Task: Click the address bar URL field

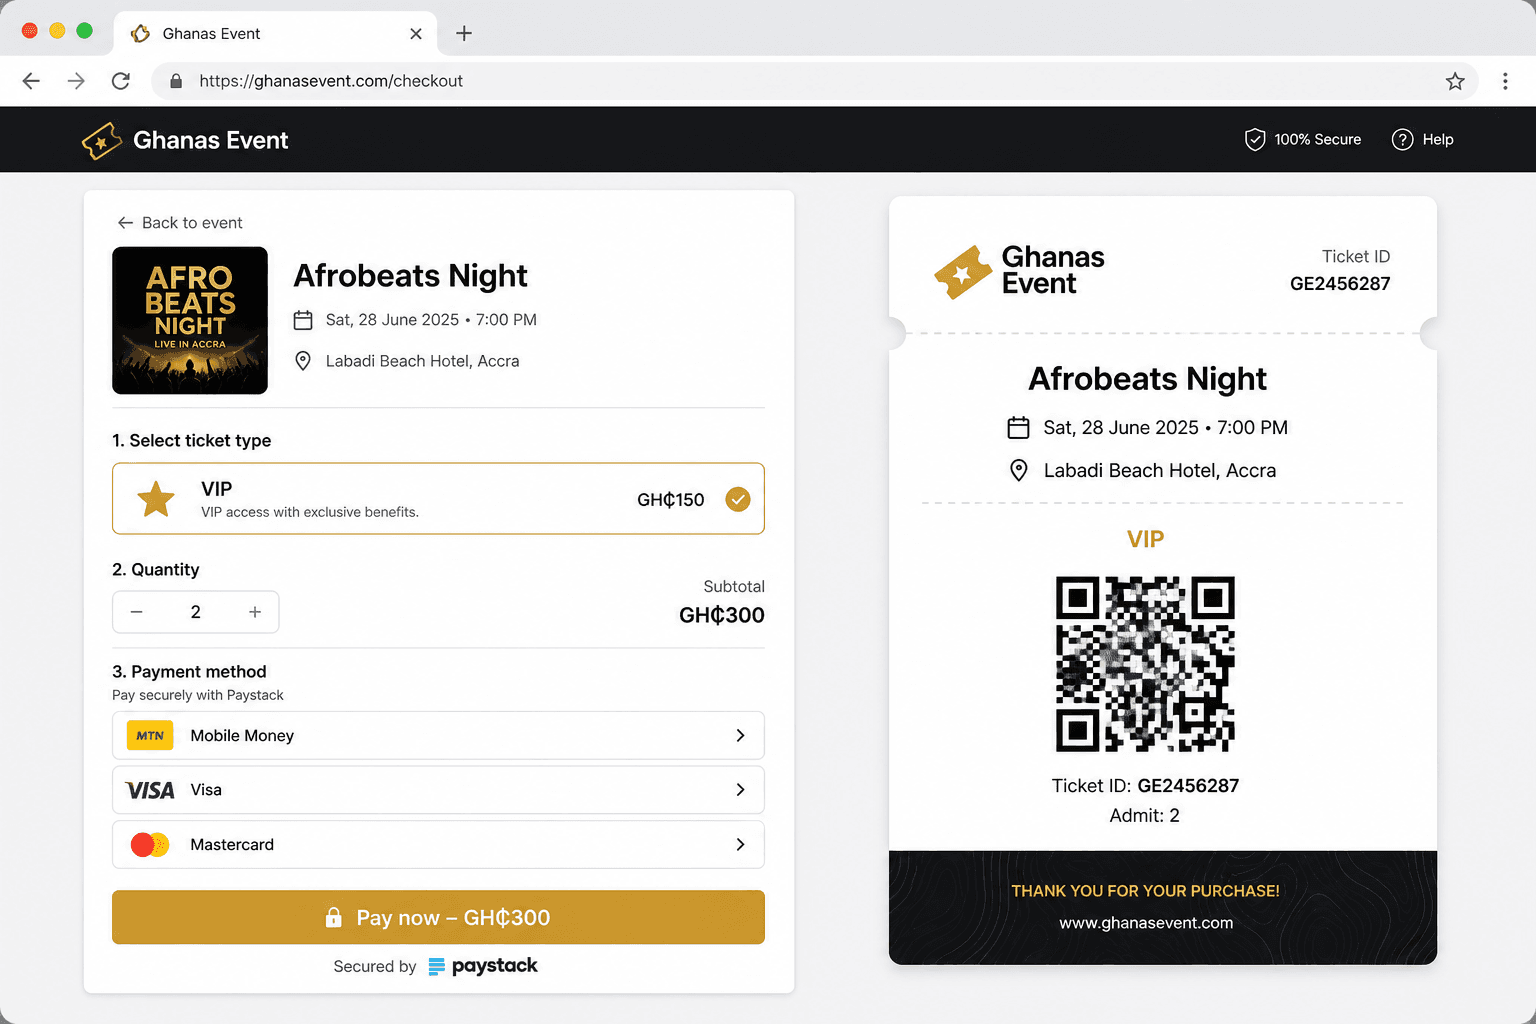Action: click(814, 81)
